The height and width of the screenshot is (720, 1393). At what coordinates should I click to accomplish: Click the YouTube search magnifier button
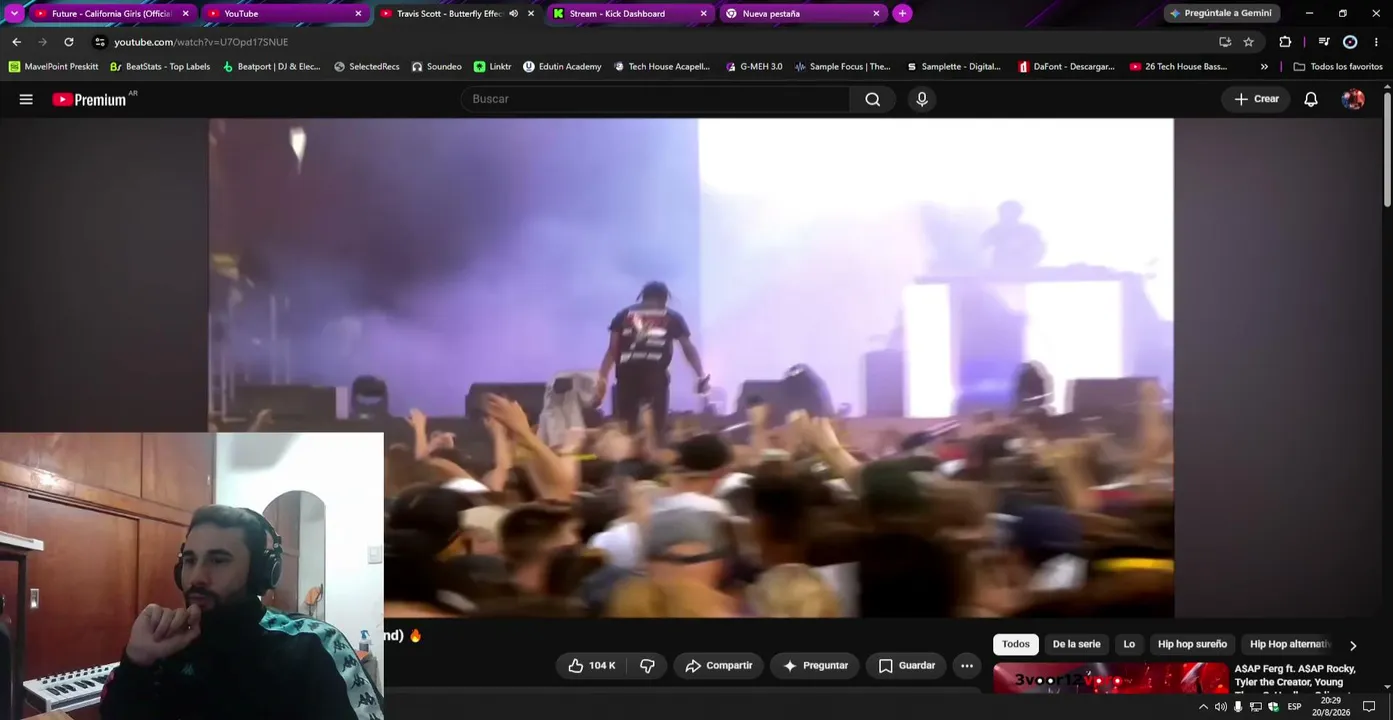873,99
